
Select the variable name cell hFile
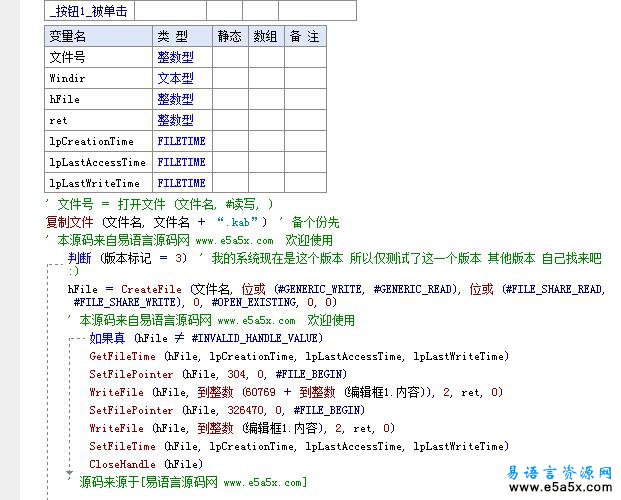click(99, 99)
